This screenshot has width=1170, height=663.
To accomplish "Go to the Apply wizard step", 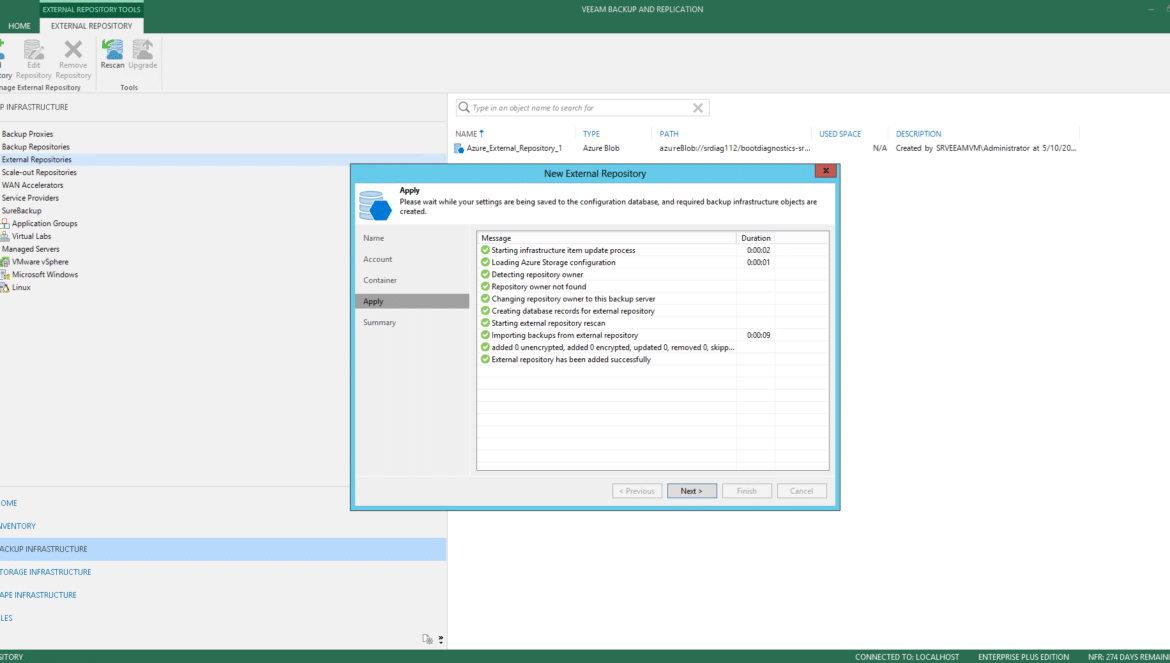I will click(412, 301).
